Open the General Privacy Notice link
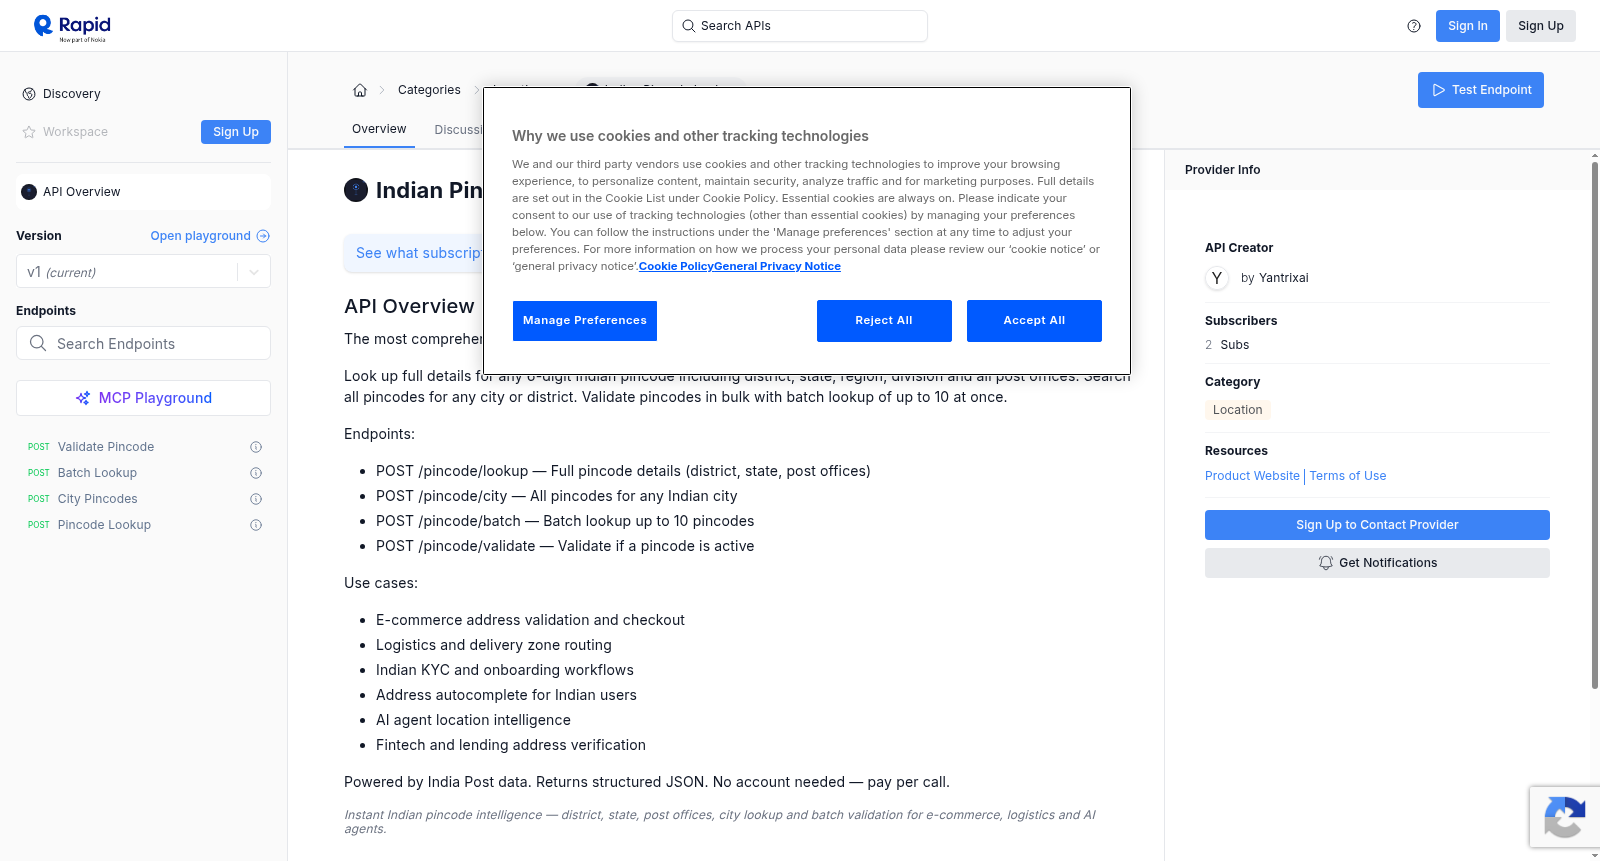This screenshot has height=861, width=1600. coord(778,266)
